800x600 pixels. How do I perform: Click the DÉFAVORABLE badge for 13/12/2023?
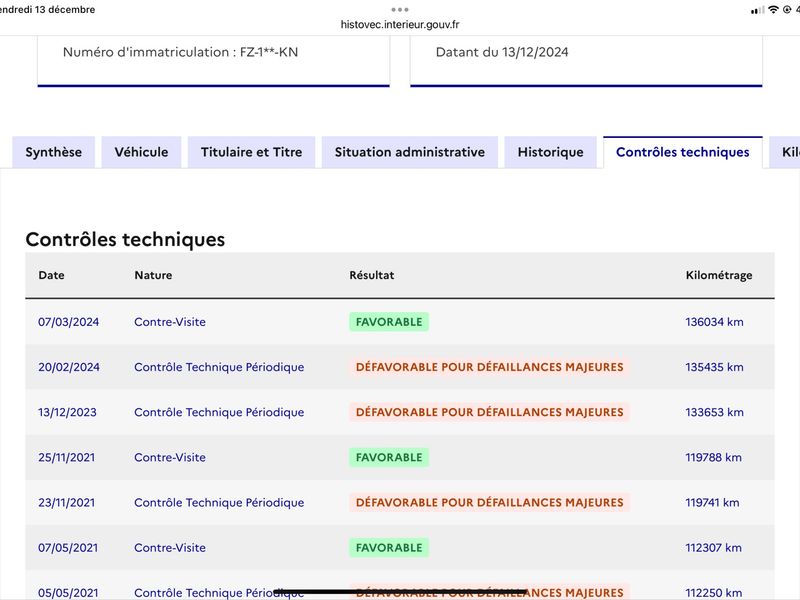pyautogui.click(x=489, y=412)
